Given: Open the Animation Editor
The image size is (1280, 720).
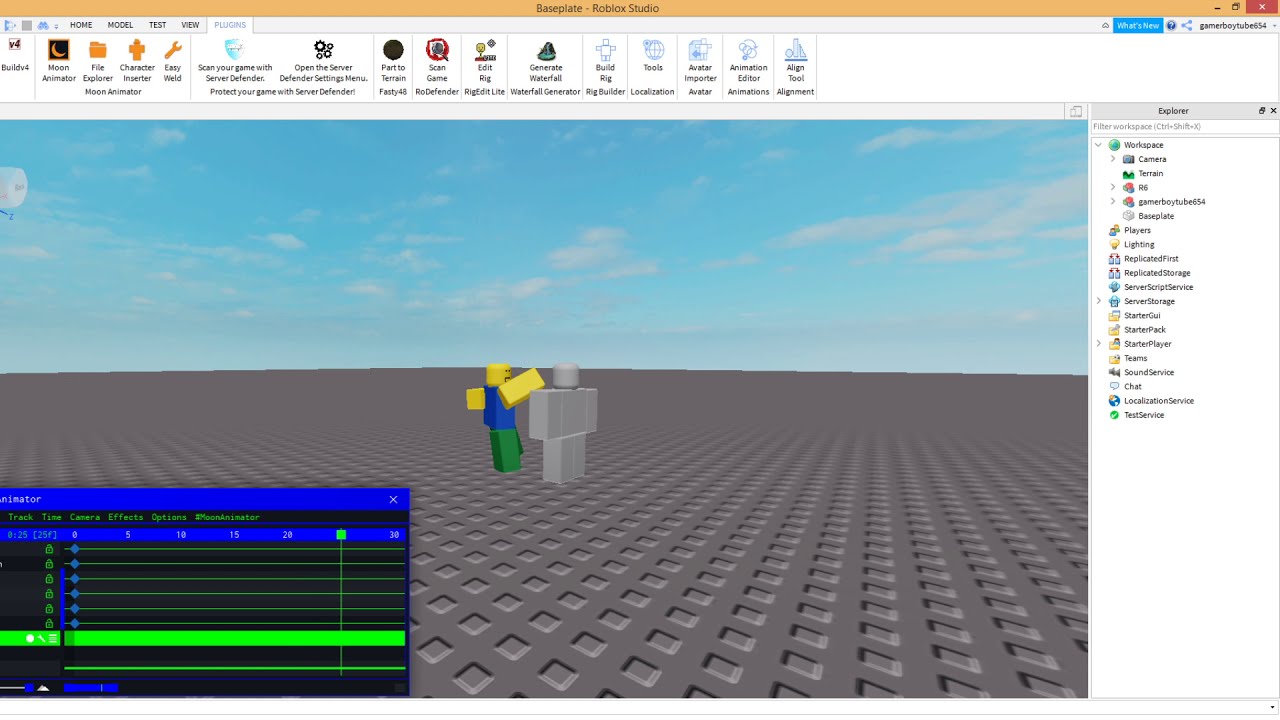Looking at the screenshot, I should (748, 61).
